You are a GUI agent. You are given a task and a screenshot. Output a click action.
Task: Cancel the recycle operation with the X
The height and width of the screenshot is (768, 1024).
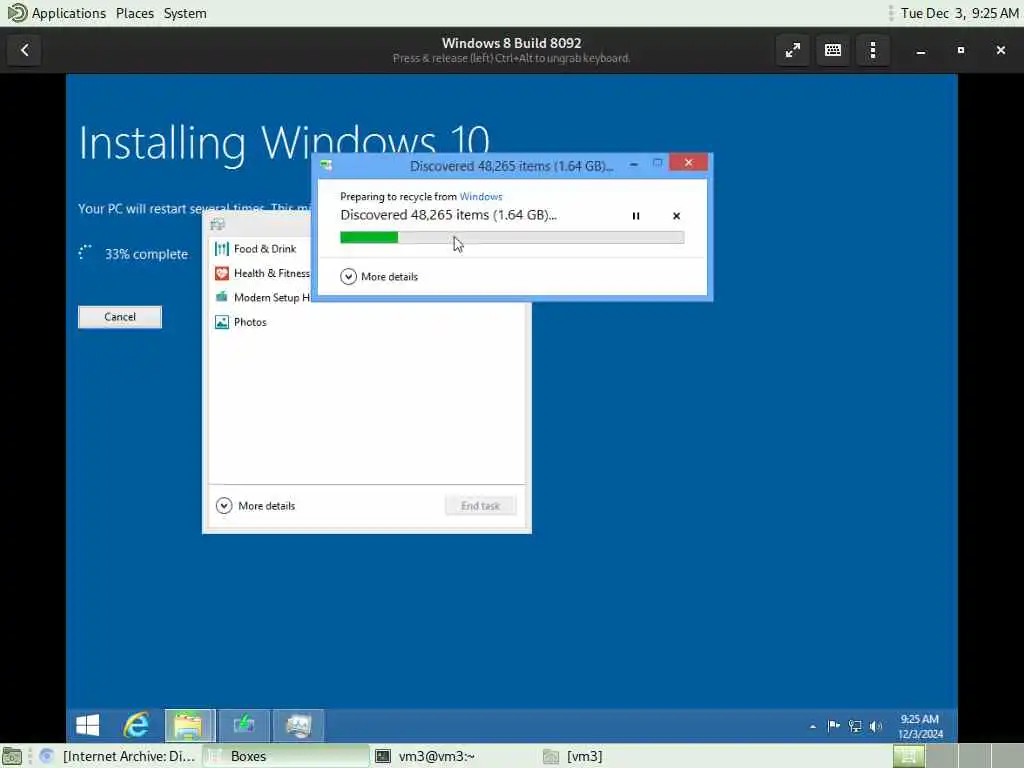coord(676,216)
